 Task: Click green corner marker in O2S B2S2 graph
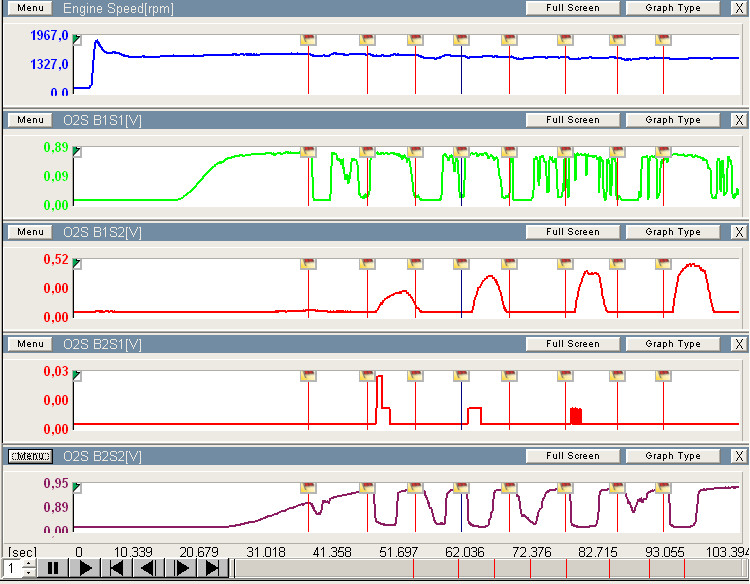[x=77, y=488]
